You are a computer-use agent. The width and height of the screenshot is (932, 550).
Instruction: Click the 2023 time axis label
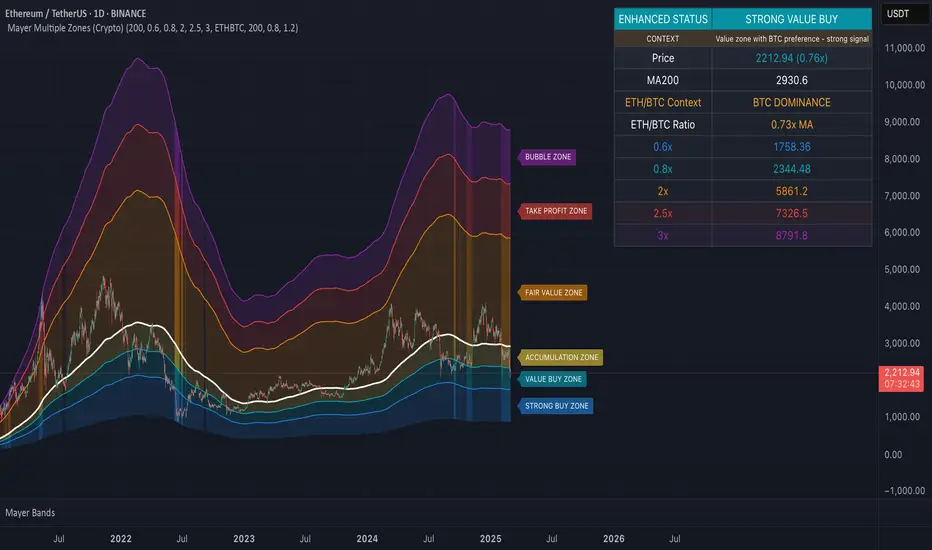click(244, 539)
